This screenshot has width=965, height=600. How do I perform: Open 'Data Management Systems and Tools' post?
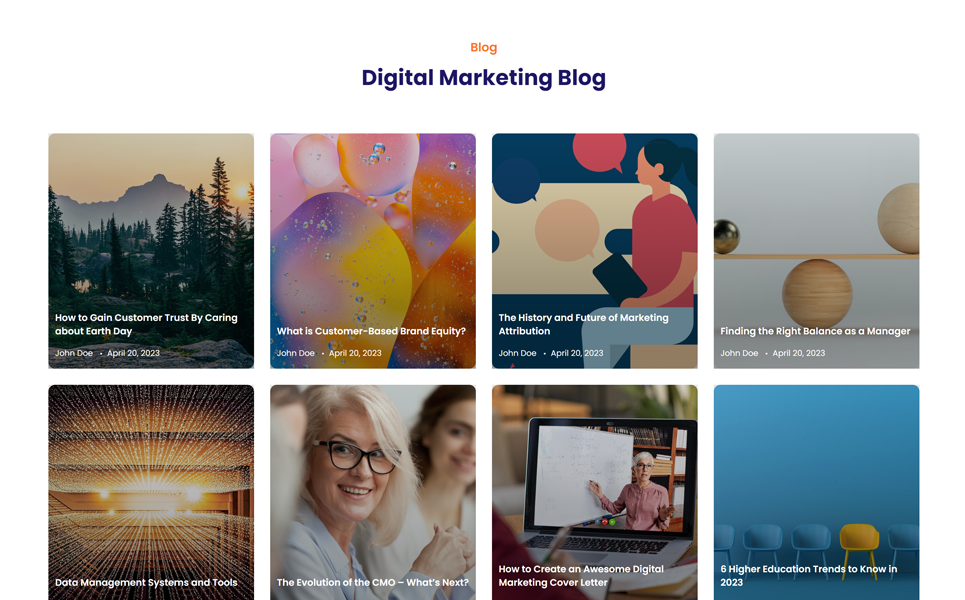coord(146,582)
